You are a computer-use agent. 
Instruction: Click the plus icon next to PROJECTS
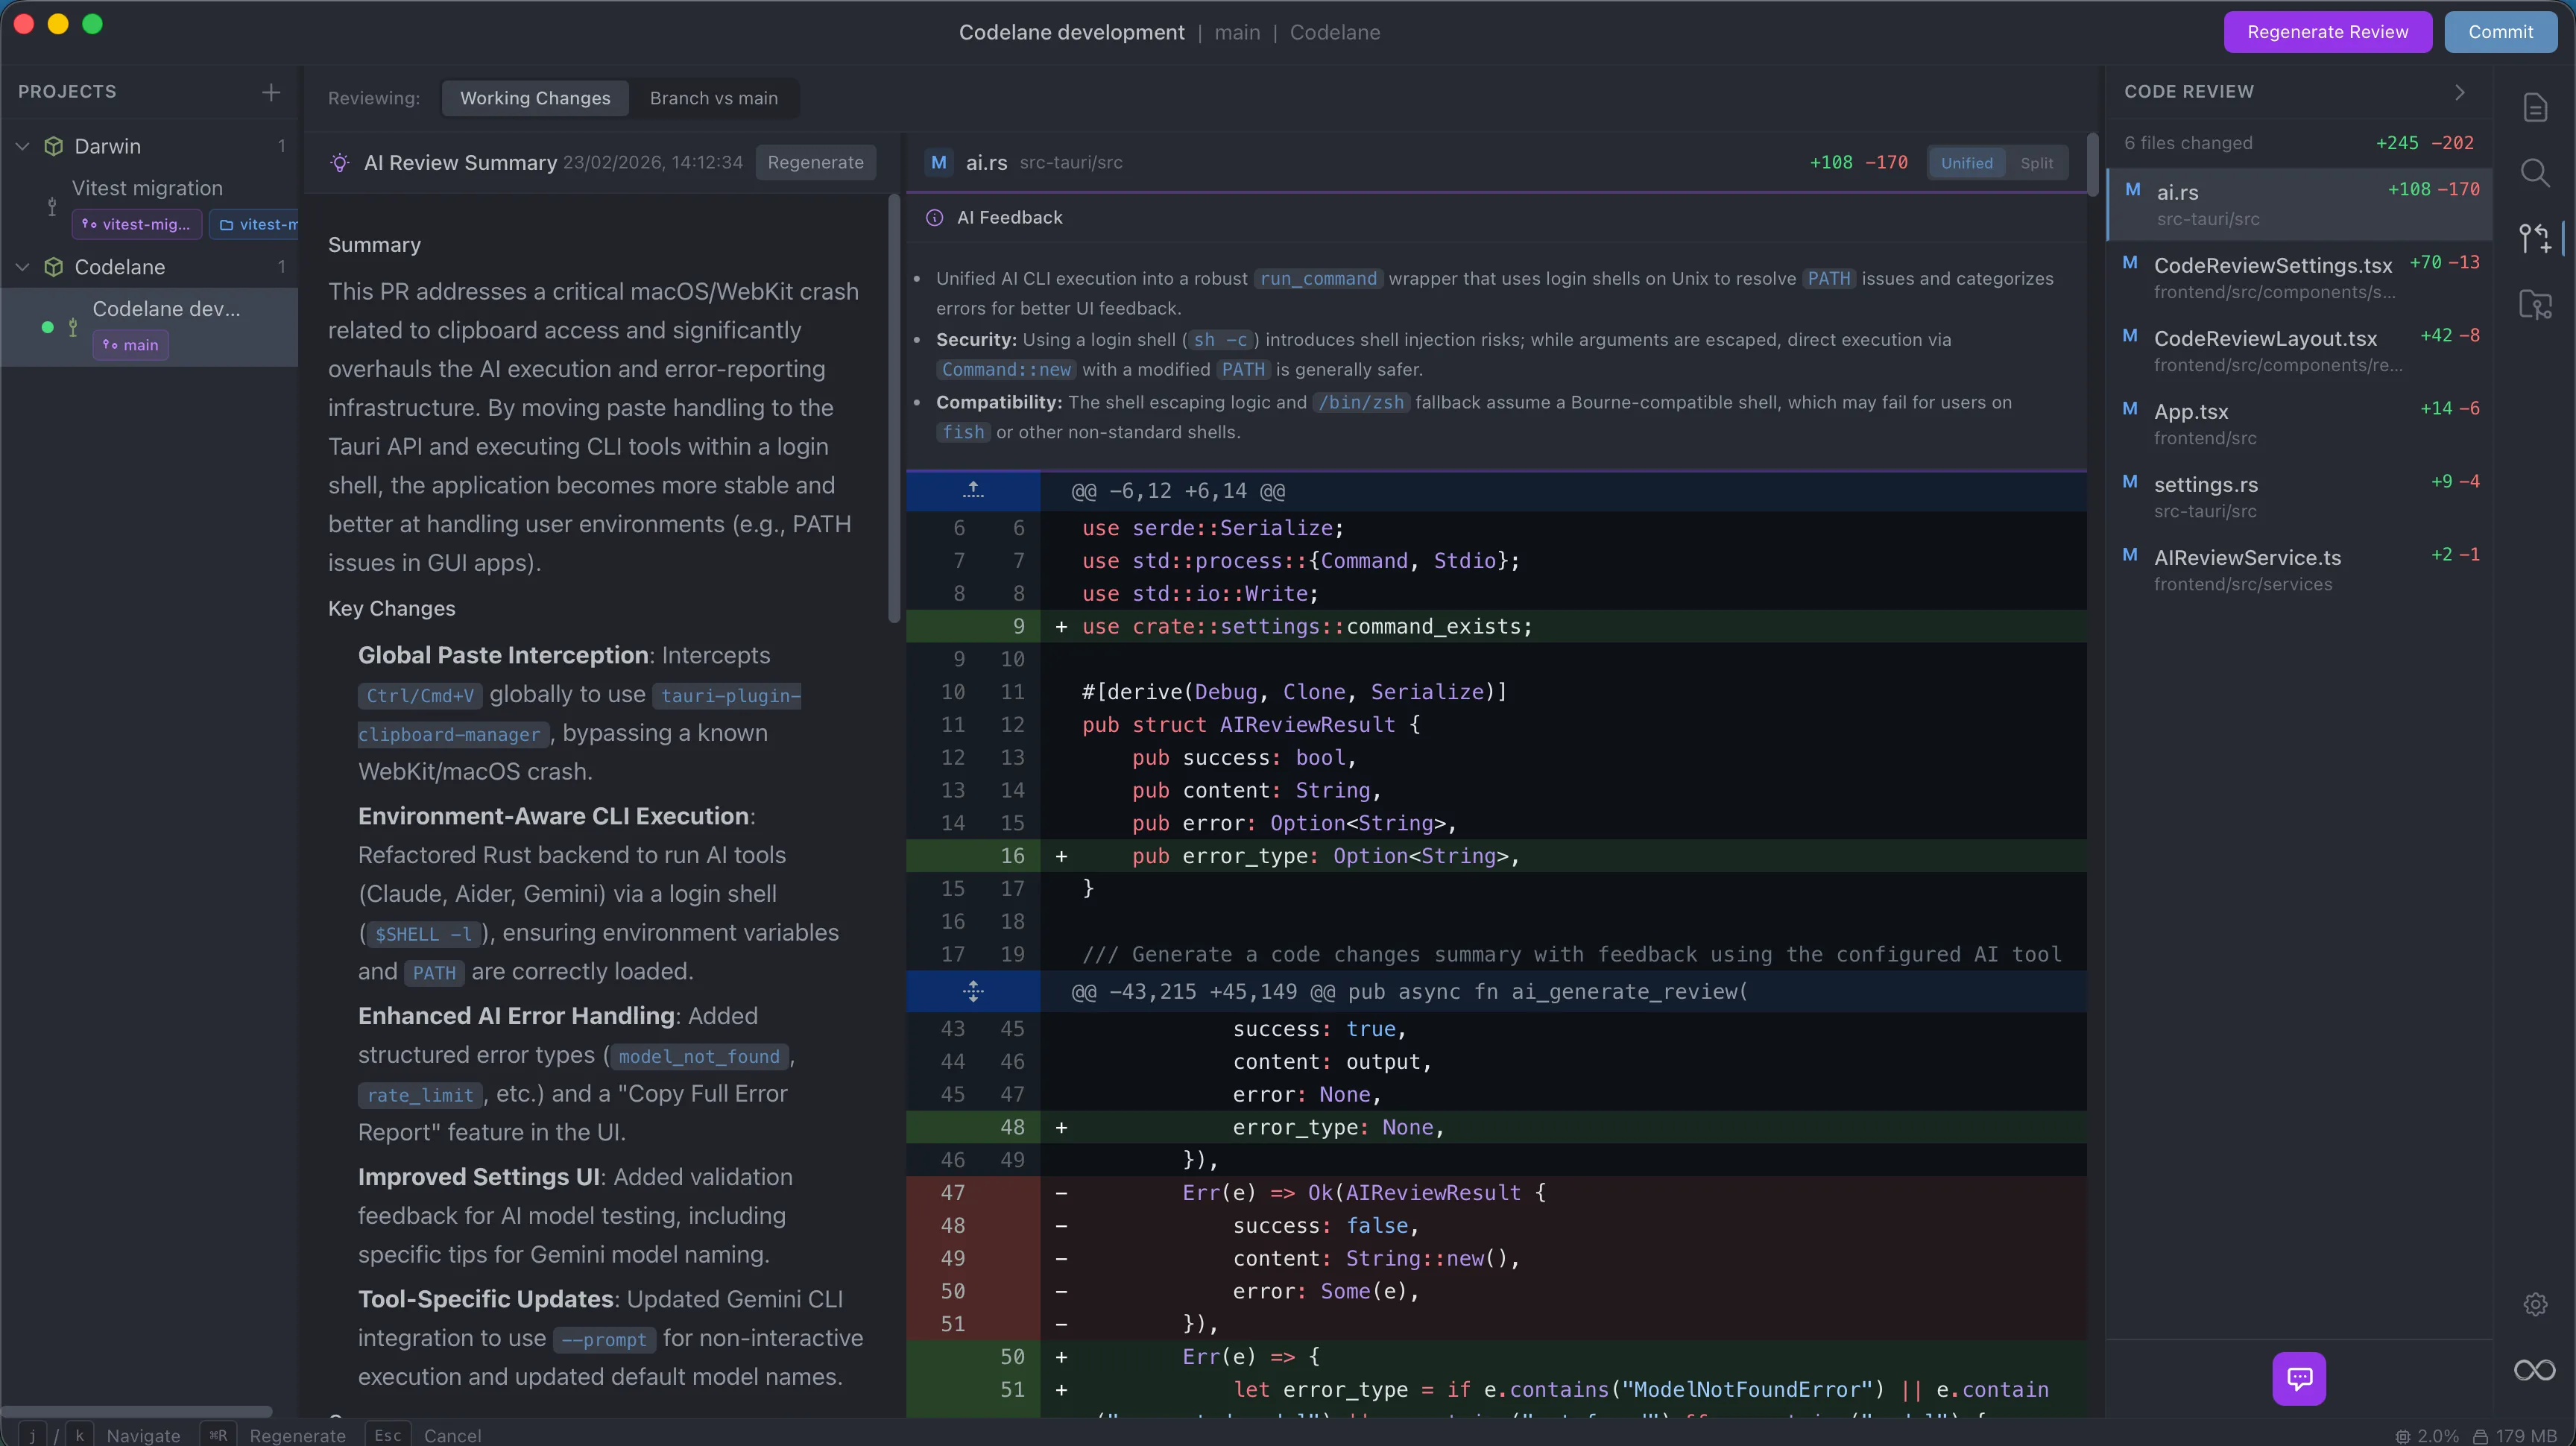tap(270, 92)
